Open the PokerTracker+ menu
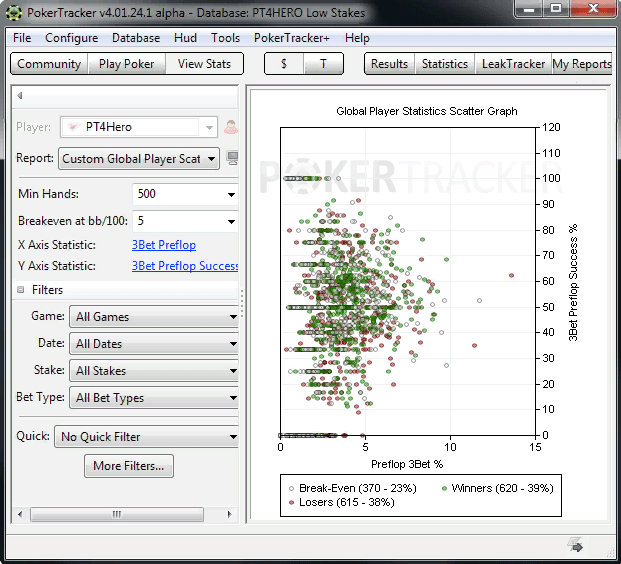The image size is (621, 564). (291, 38)
